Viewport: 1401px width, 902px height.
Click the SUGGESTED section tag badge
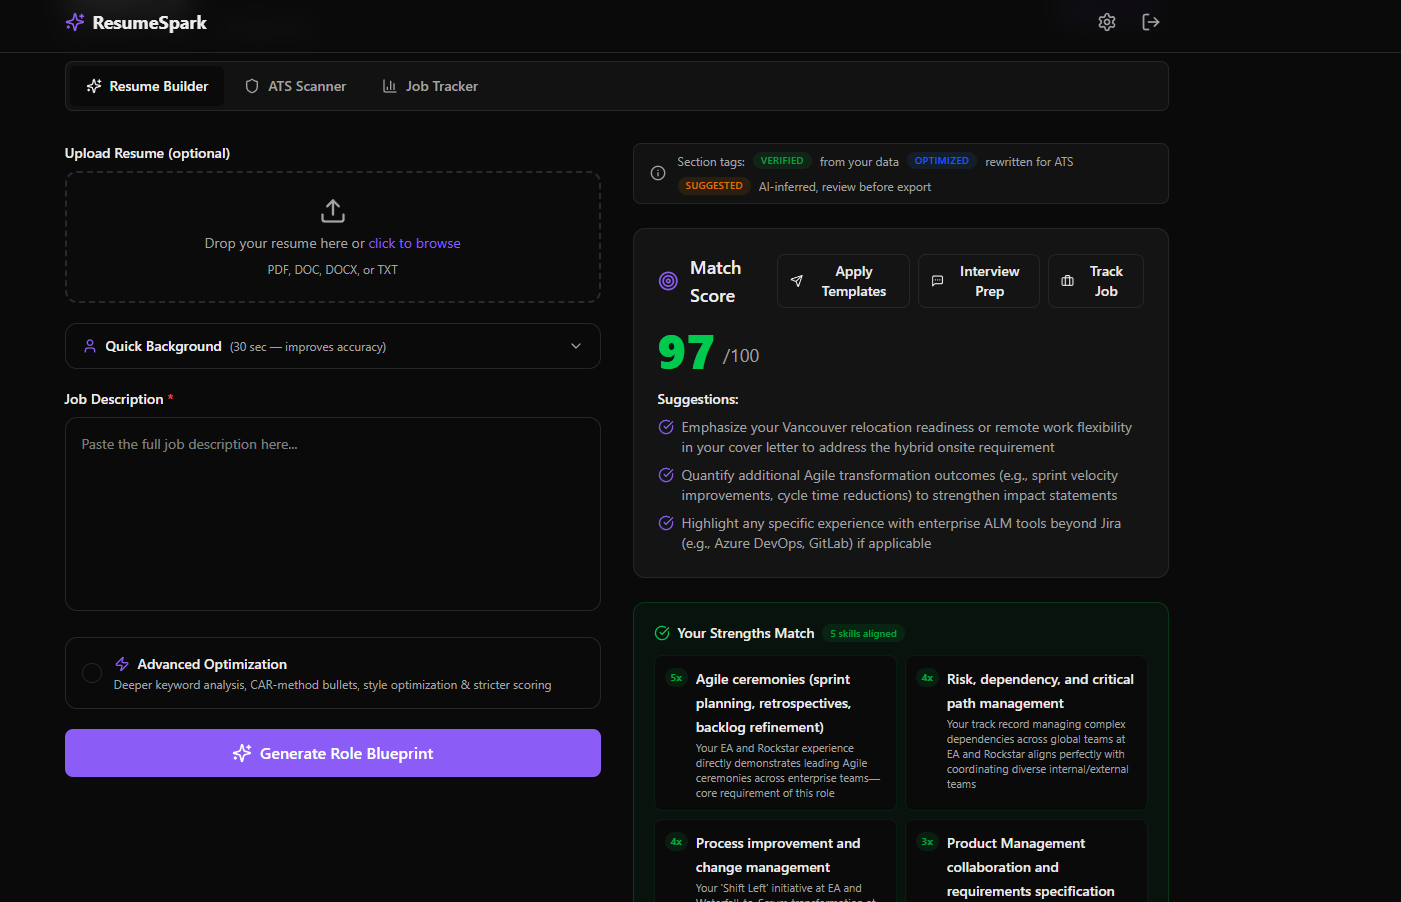point(714,186)
